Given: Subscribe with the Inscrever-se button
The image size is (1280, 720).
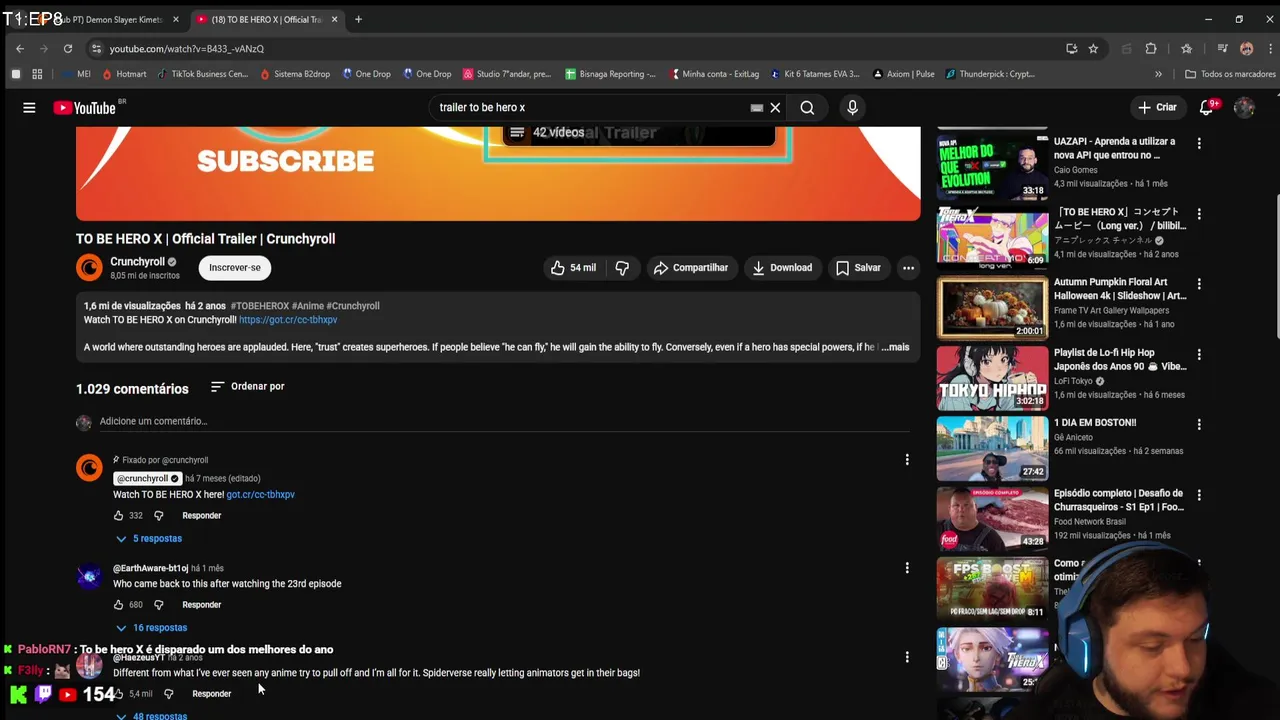Looking at the screenshot, I should [x=235, y=267].
